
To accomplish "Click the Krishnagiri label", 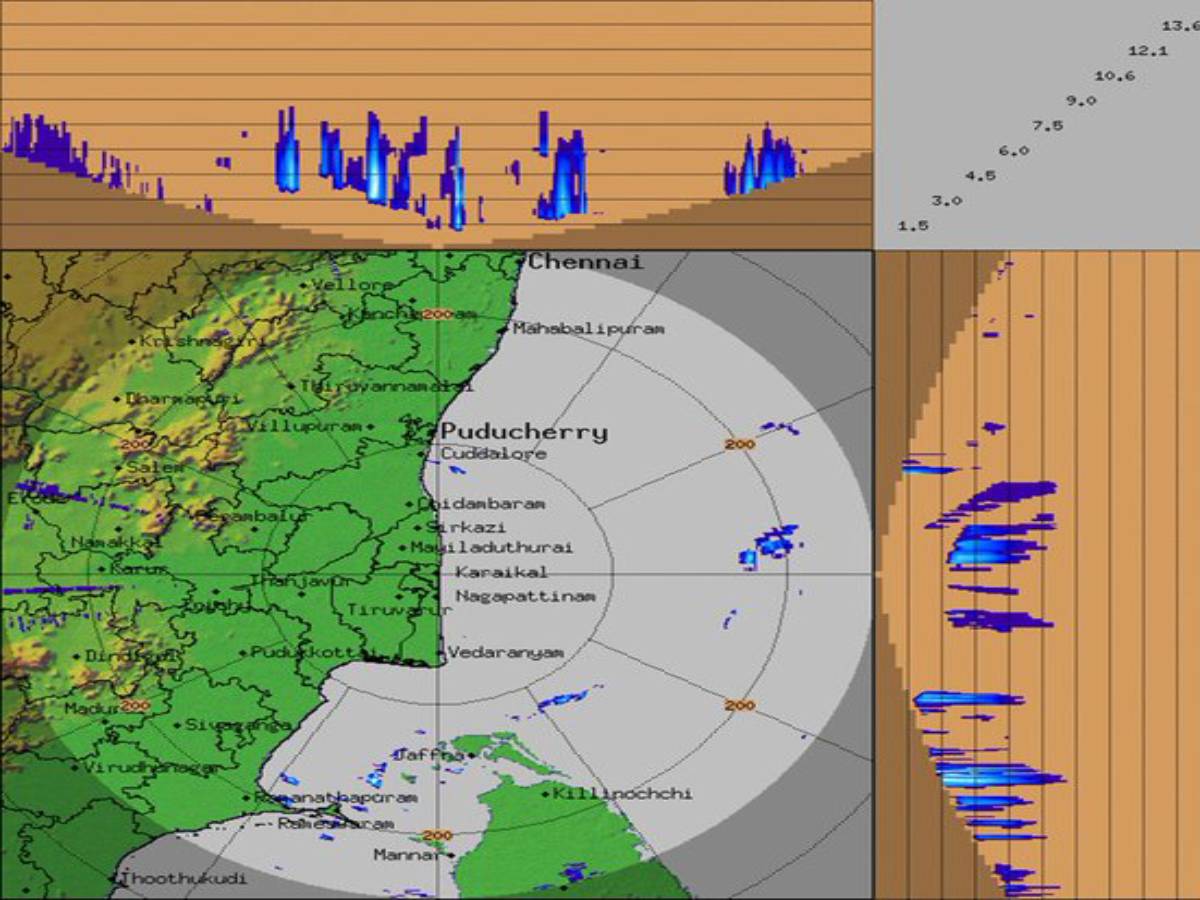I will [x=203, y=341].
